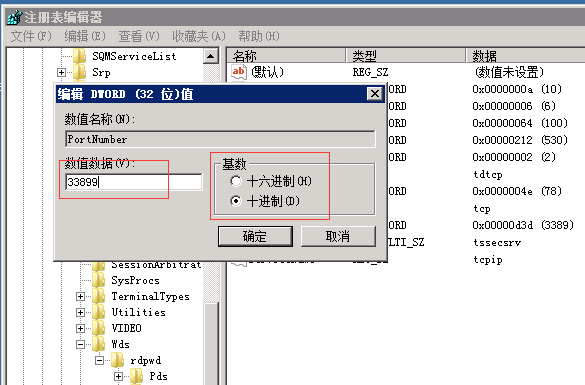Click the Srp folder icon

[x=79, y=72]
